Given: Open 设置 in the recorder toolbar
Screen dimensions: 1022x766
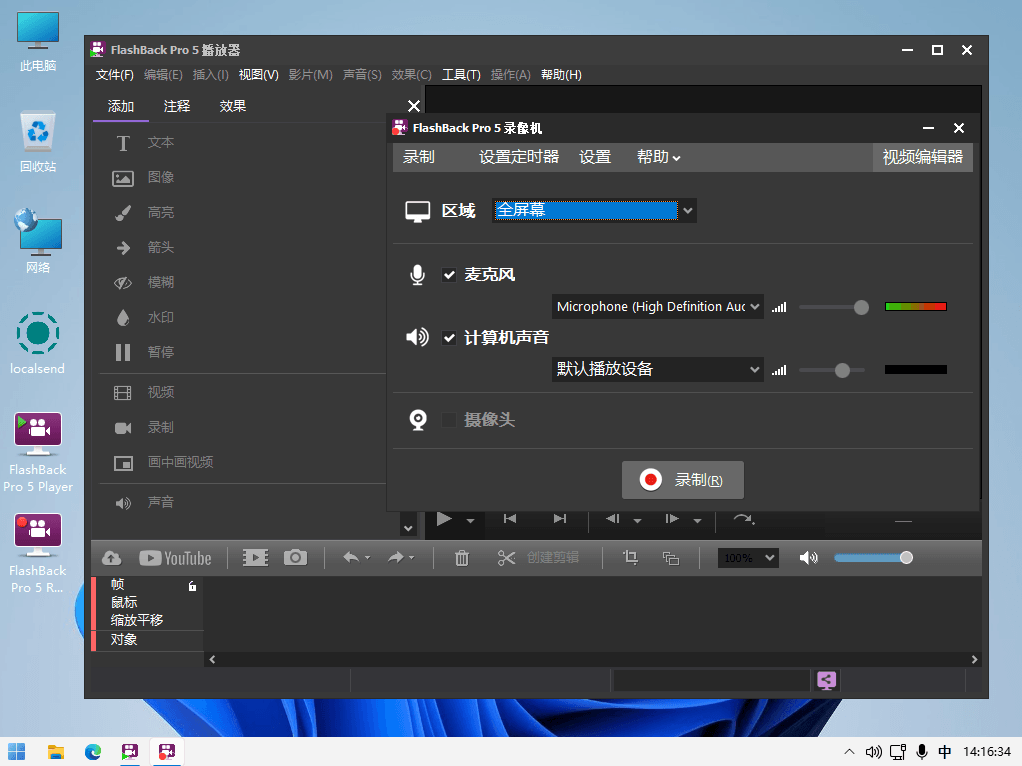Looking at the screenshot, I should pyautogui.click(x=595, y=157).
